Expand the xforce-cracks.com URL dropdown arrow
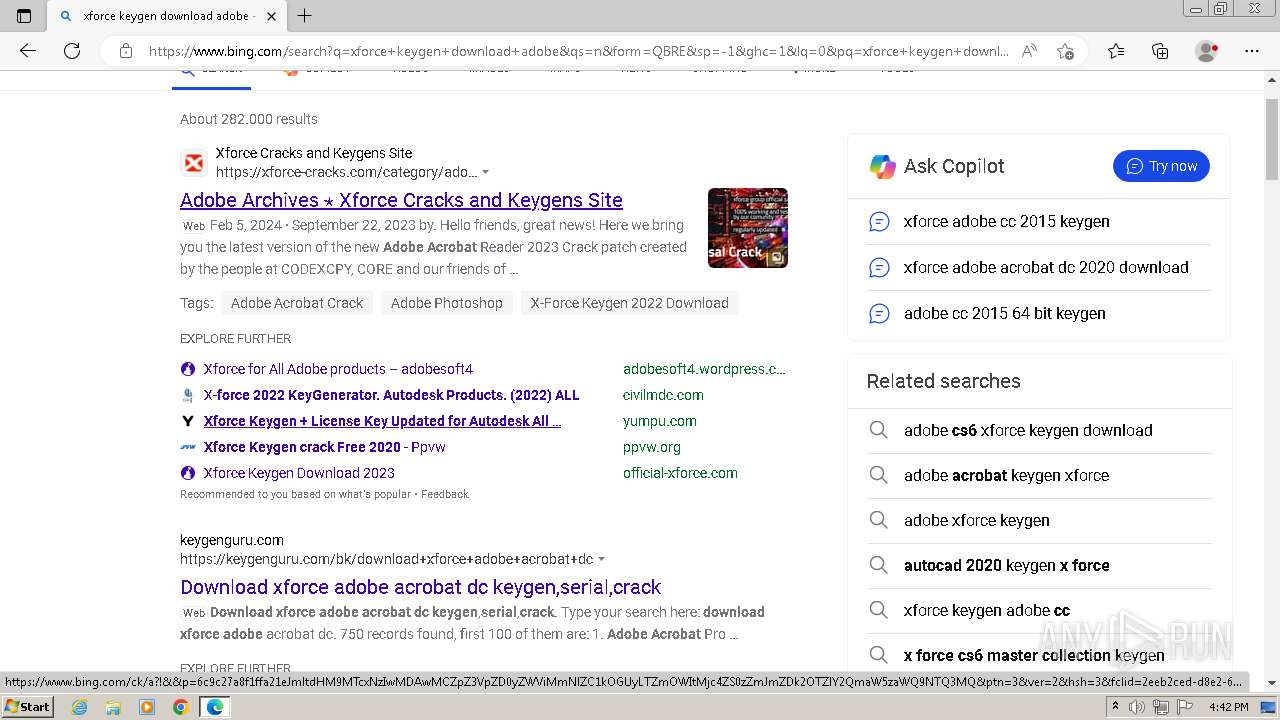 pos(486,173)
